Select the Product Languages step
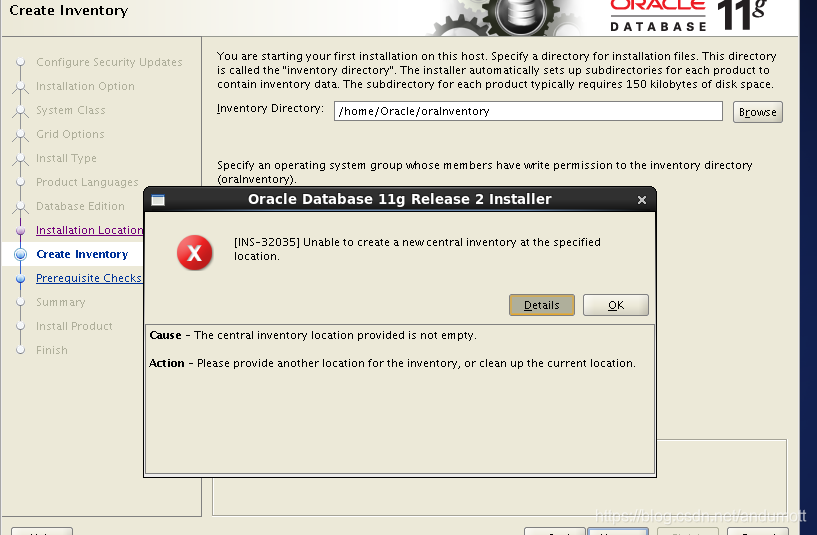 pos(87,182)
